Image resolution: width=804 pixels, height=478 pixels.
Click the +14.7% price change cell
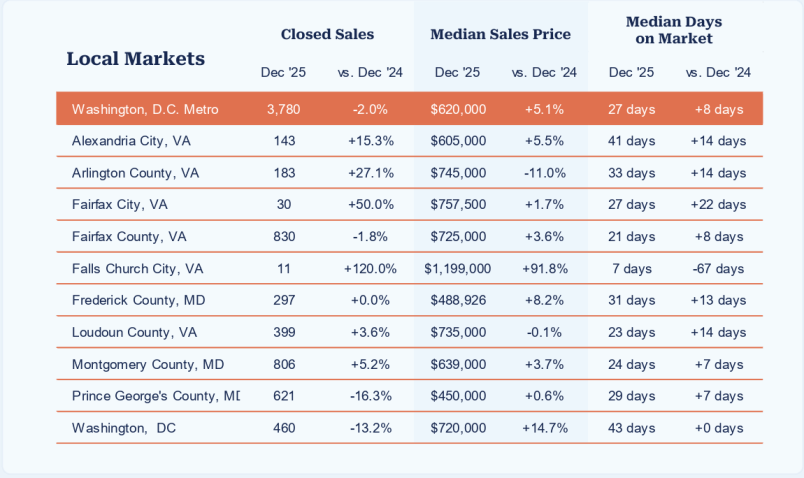[545, 428]
